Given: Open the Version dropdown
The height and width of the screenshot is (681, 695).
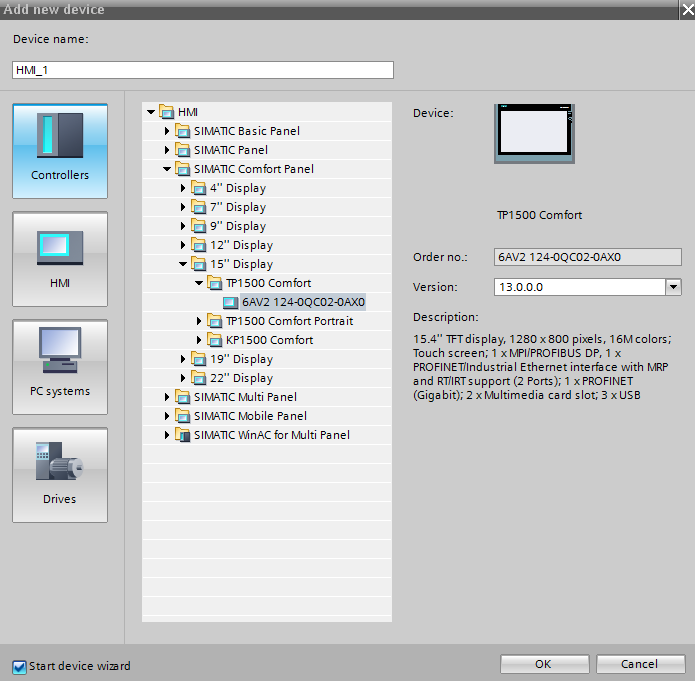Looking at the screenshot, I should (673, 287).
